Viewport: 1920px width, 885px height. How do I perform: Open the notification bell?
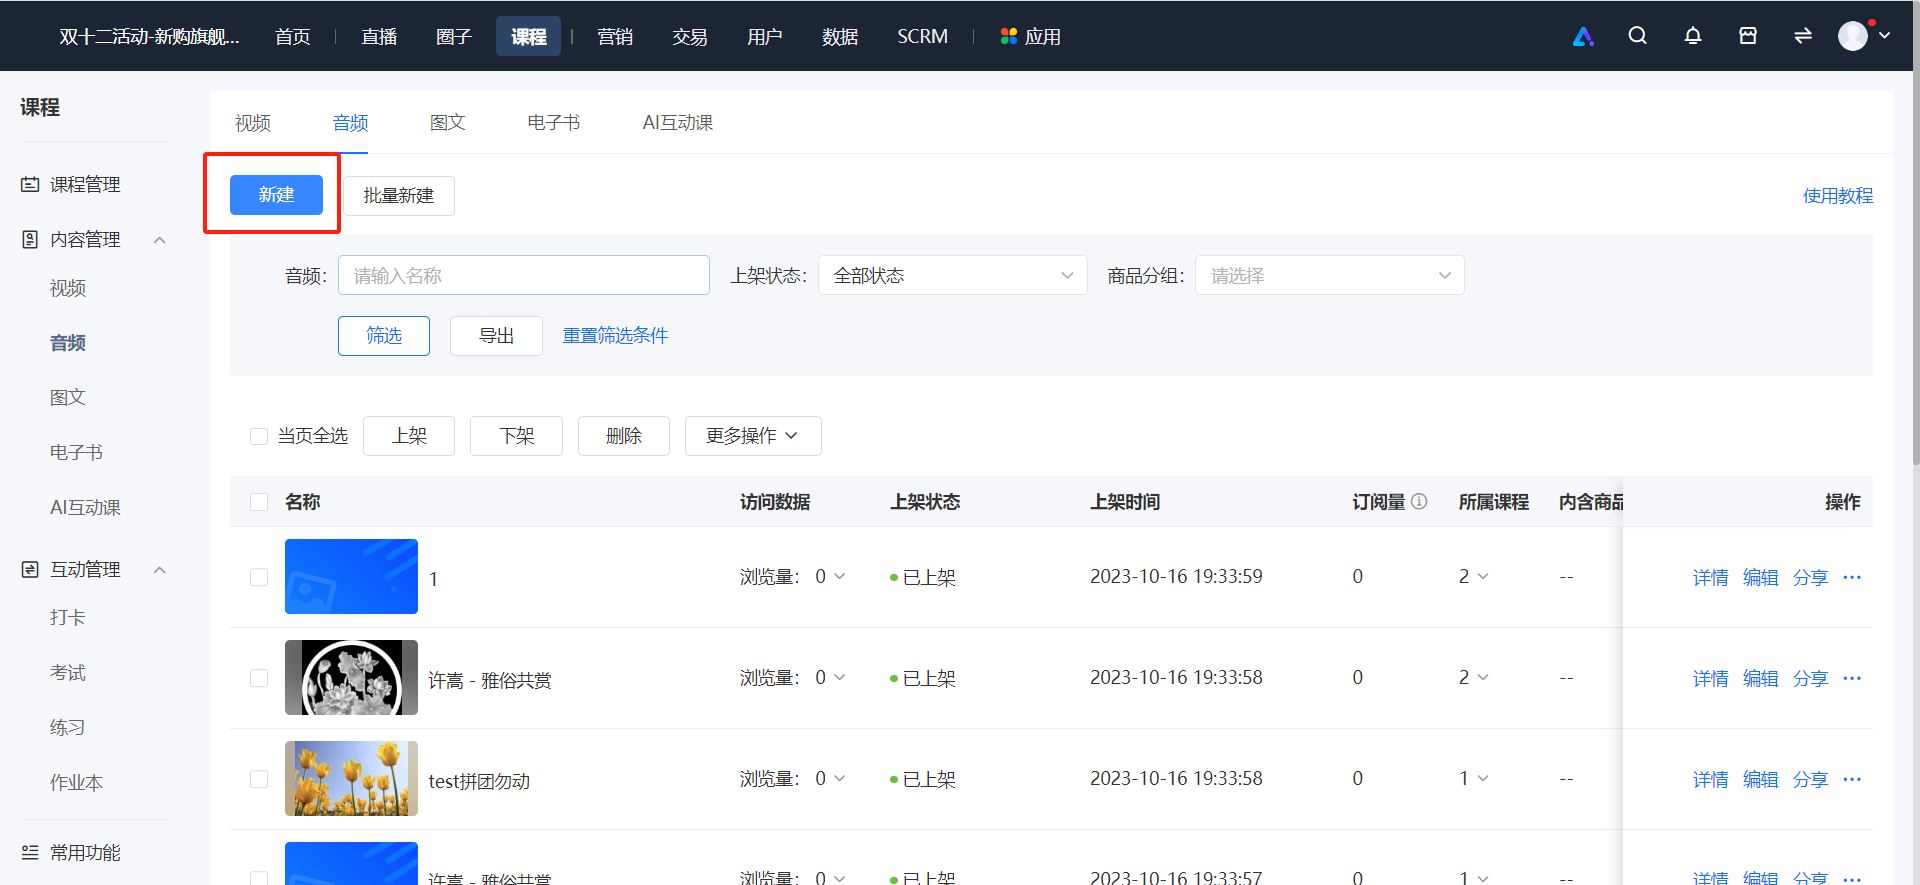tap(1692, 36)
